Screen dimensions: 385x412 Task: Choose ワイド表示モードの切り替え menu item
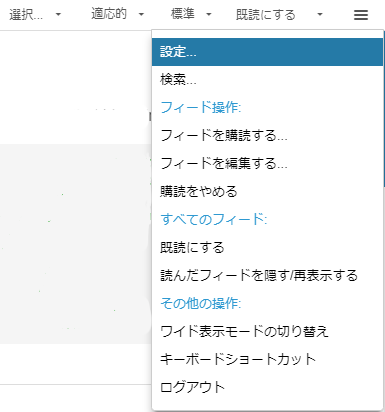(x=267, y=332)
